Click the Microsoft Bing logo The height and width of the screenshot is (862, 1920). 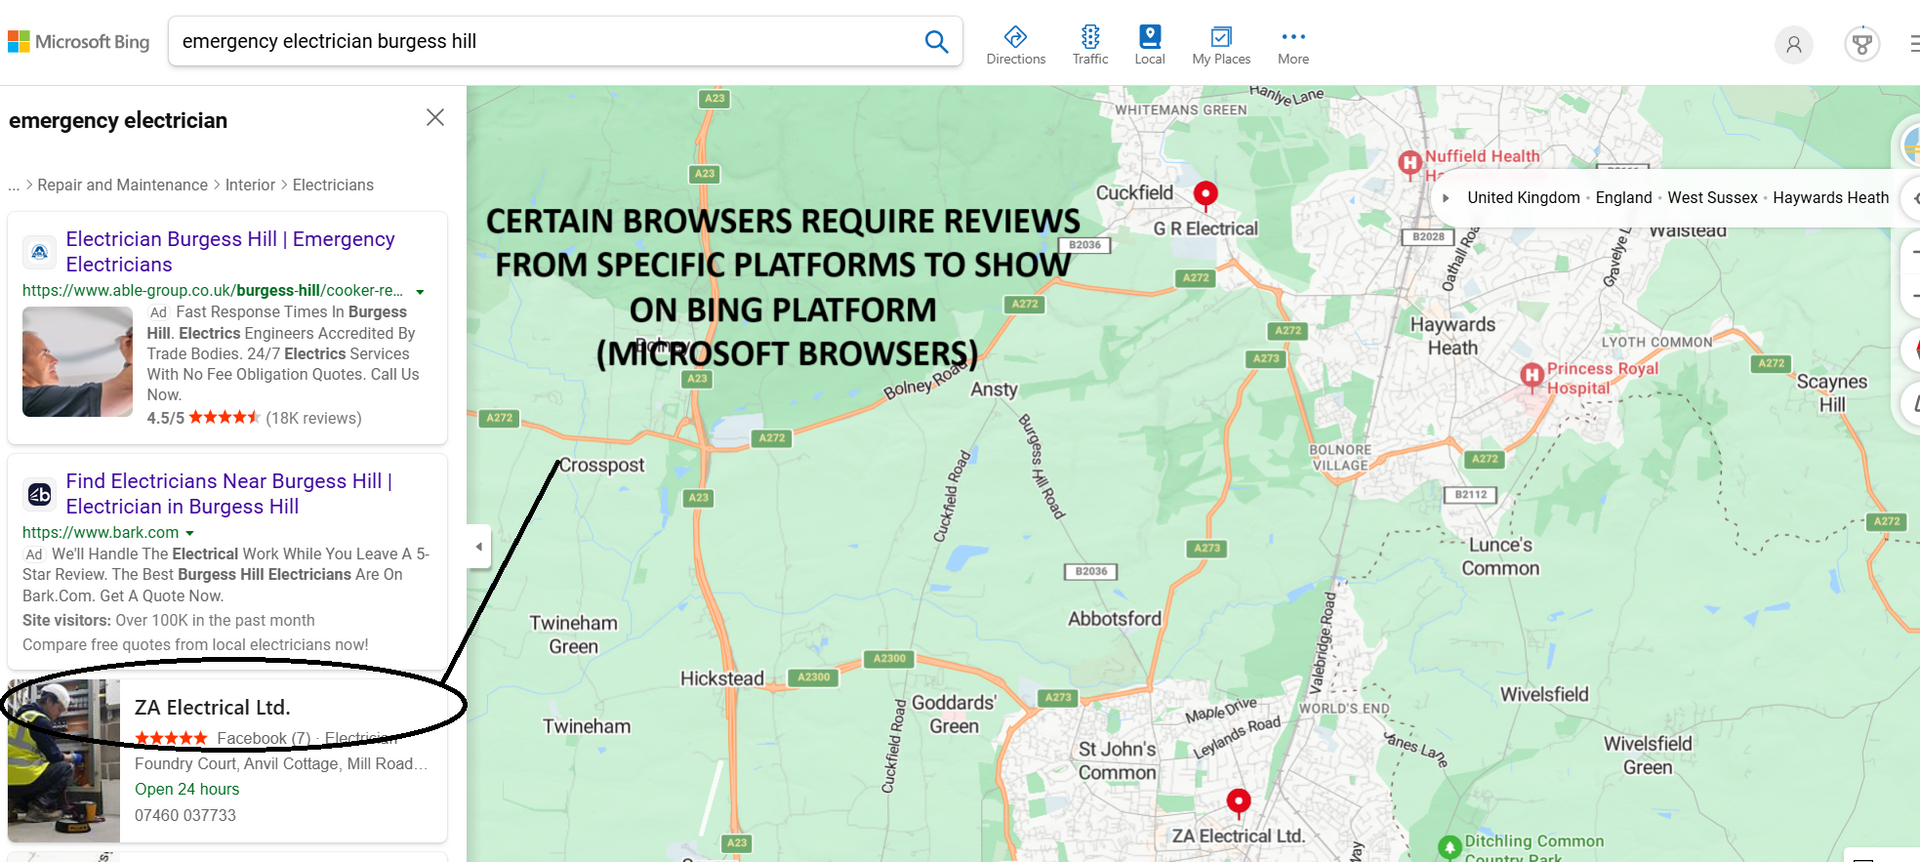(79, 42)
